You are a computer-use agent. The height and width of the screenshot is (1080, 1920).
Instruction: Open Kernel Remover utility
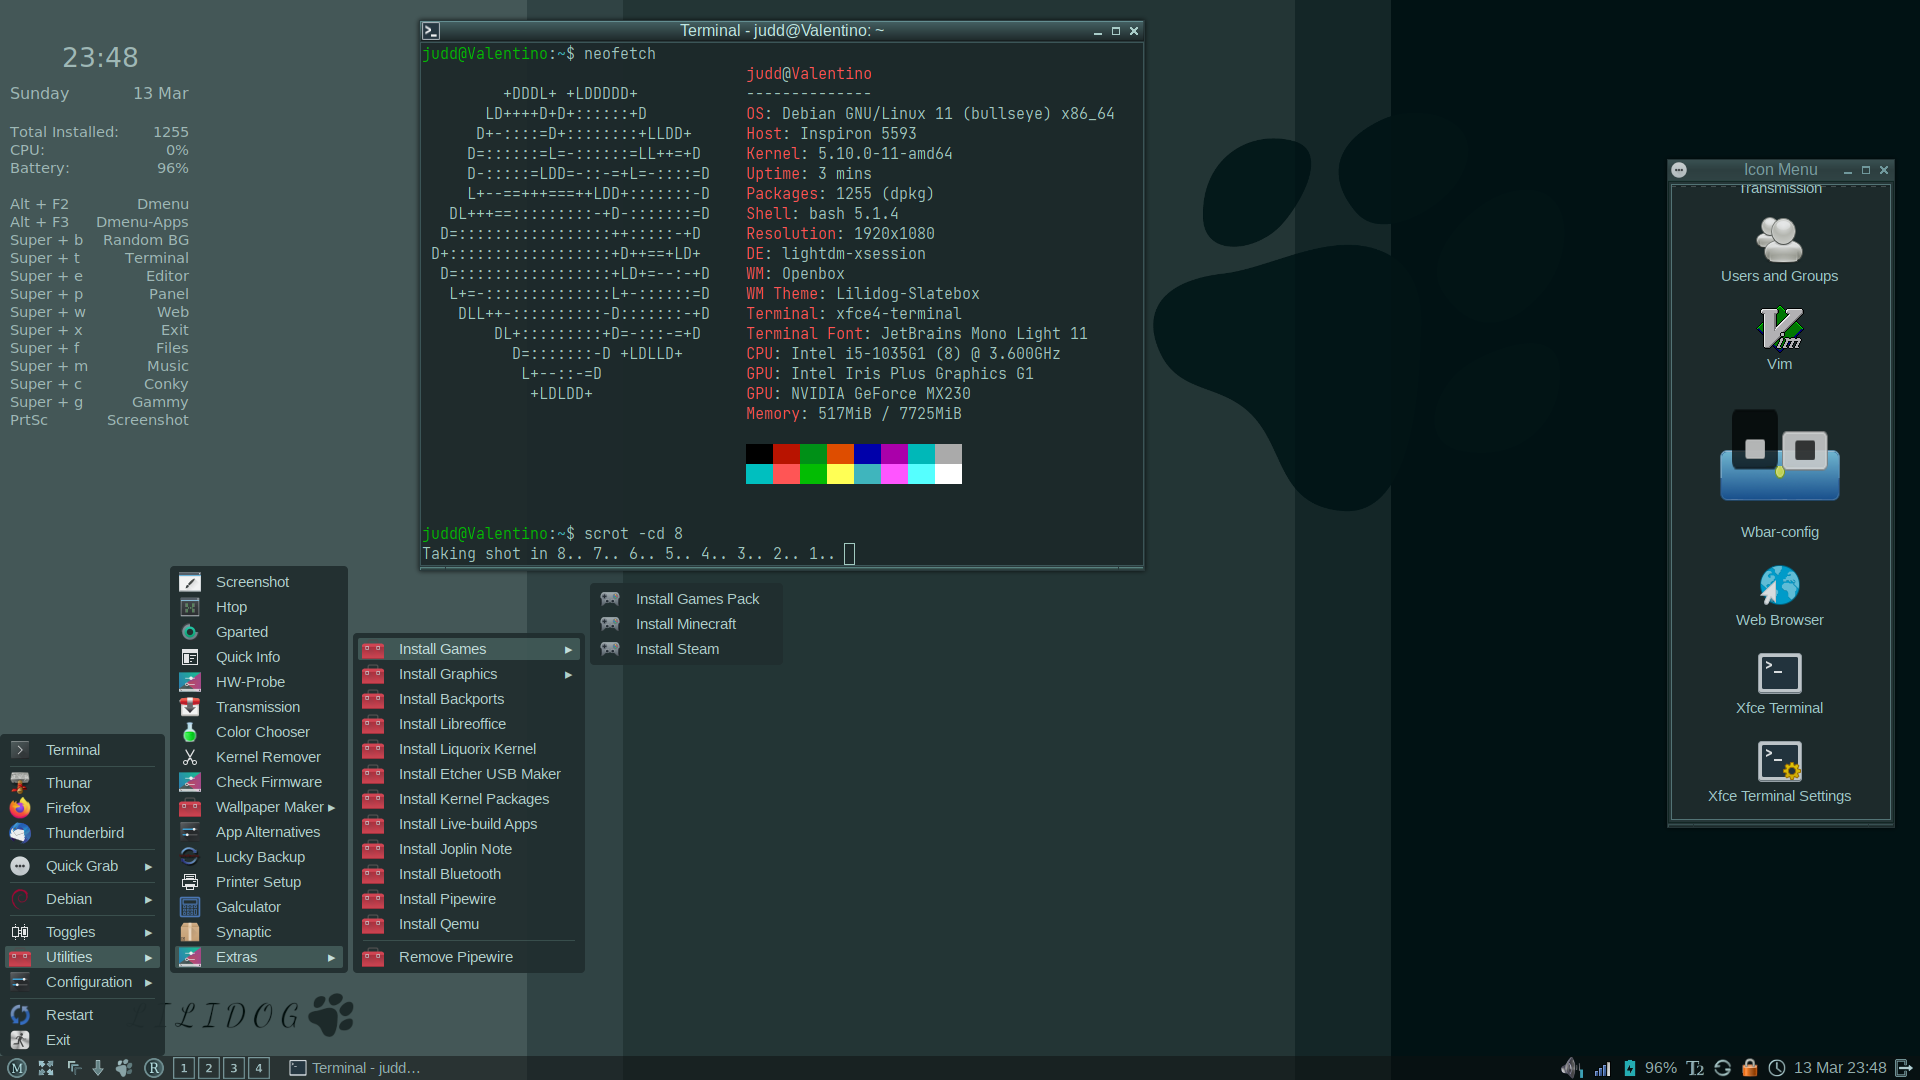[259, 757]
